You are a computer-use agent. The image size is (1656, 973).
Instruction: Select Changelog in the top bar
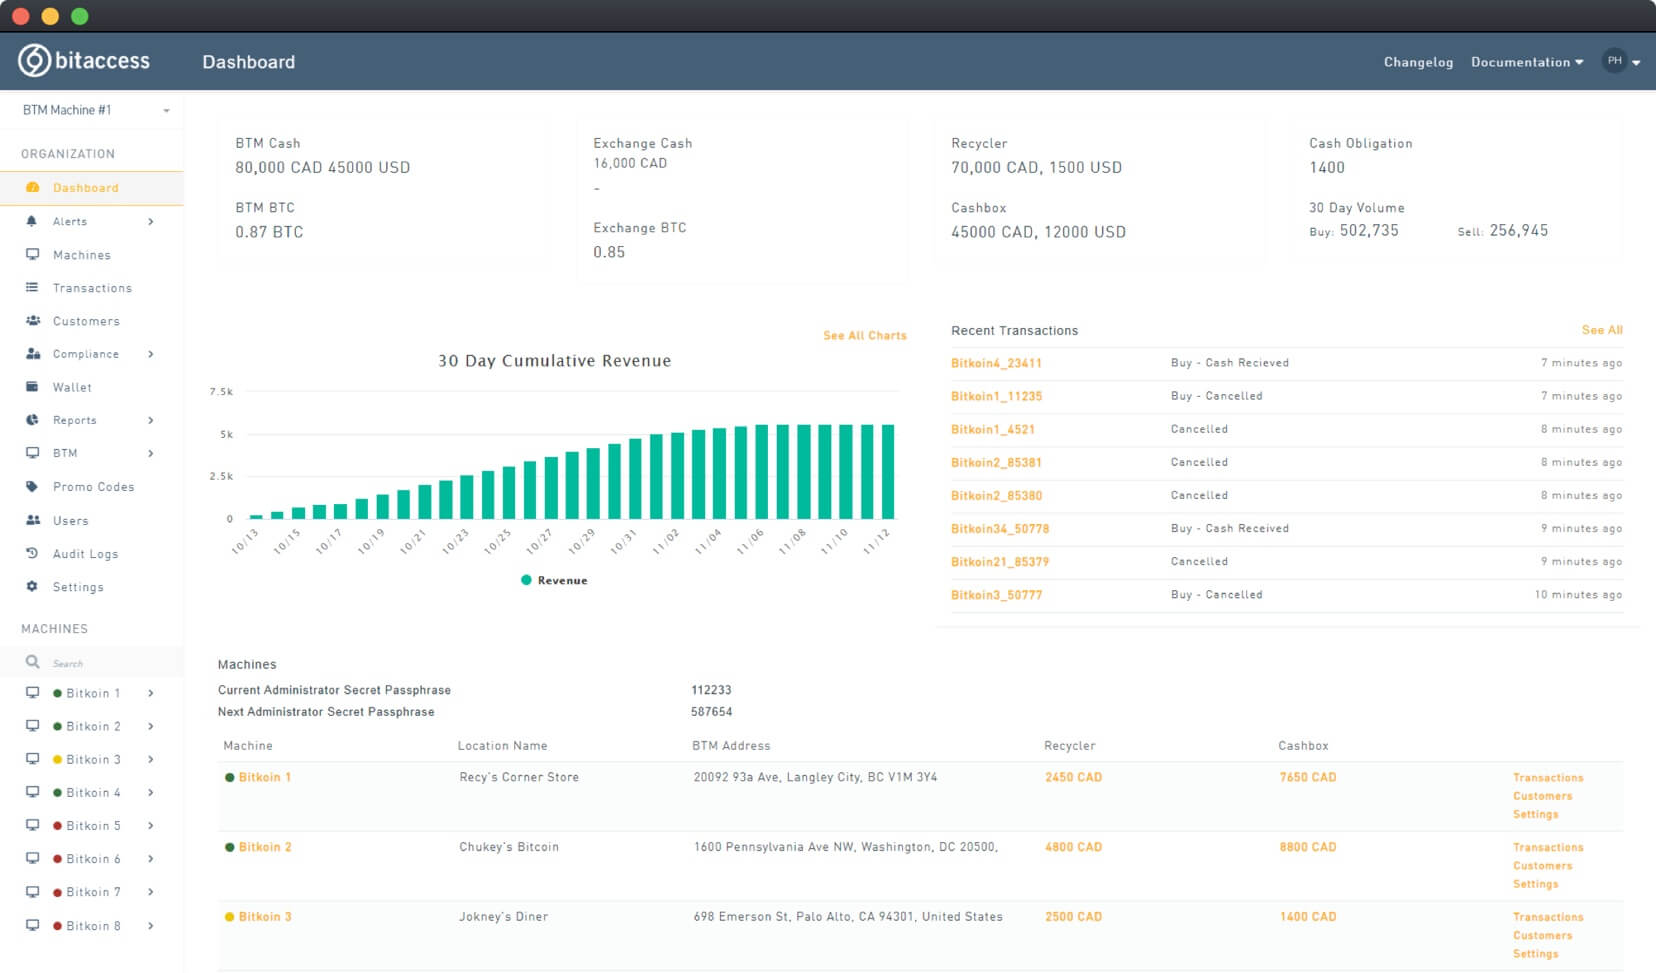pos(1417,61)
